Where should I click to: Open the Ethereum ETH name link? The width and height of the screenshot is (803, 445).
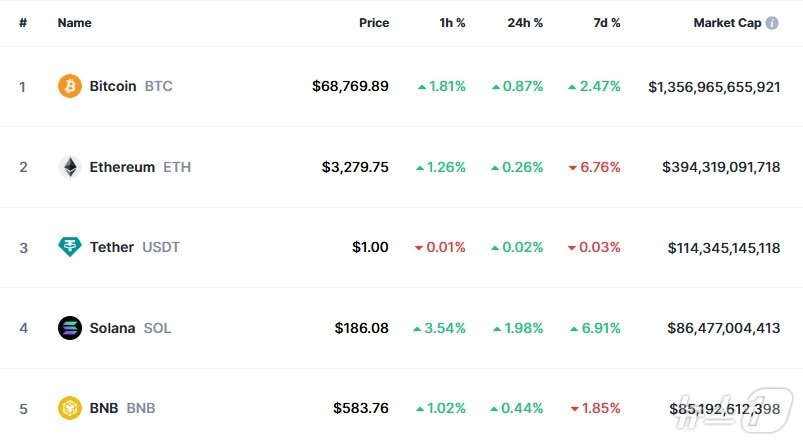click(x=139, y=167)
